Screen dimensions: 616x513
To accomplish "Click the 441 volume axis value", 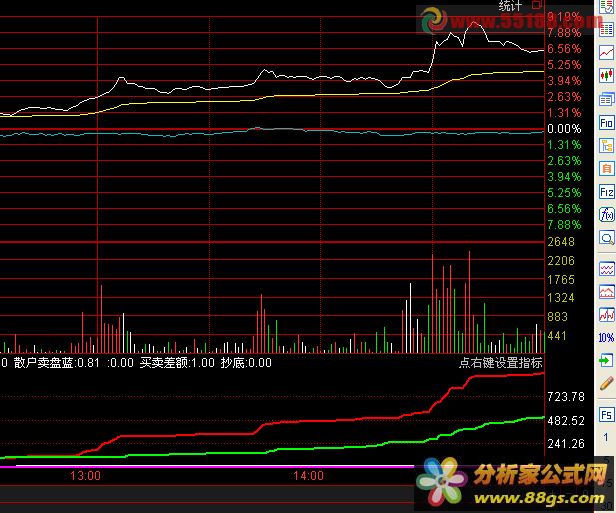I will 557,336.
